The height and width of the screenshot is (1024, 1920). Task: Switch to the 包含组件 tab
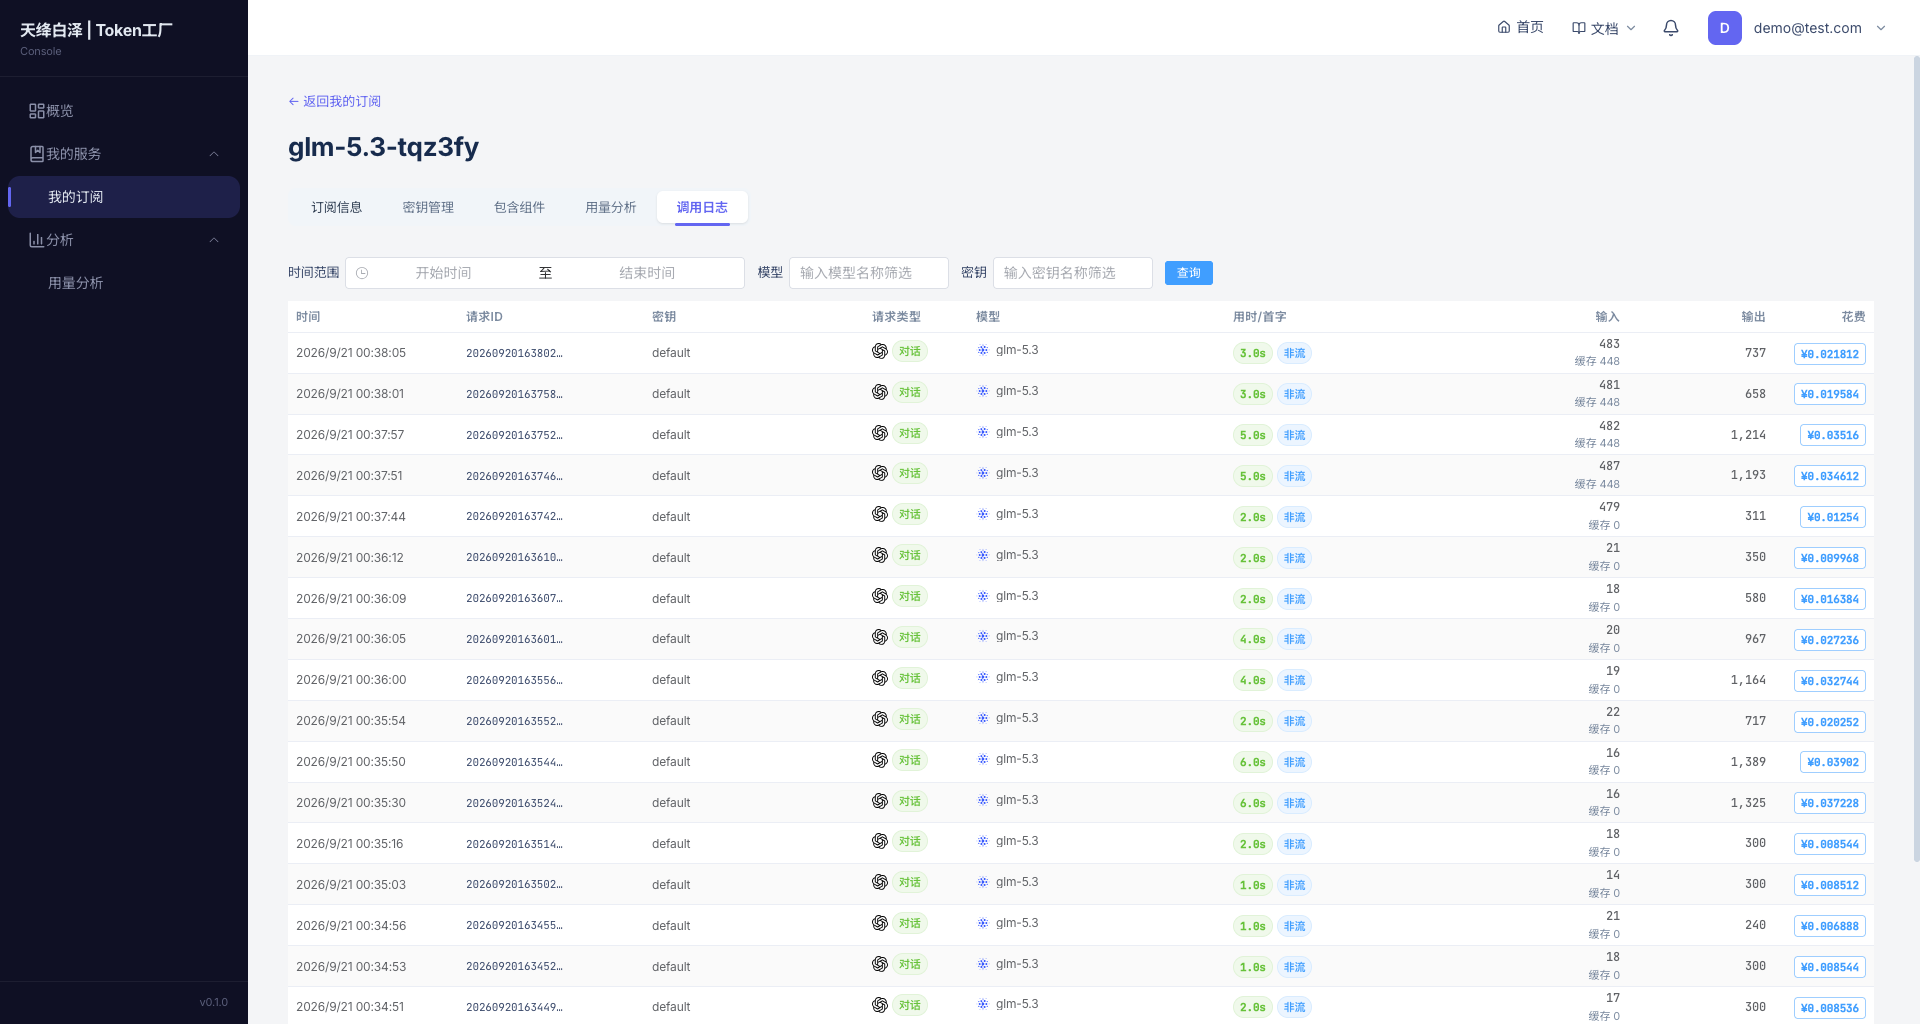519,207
